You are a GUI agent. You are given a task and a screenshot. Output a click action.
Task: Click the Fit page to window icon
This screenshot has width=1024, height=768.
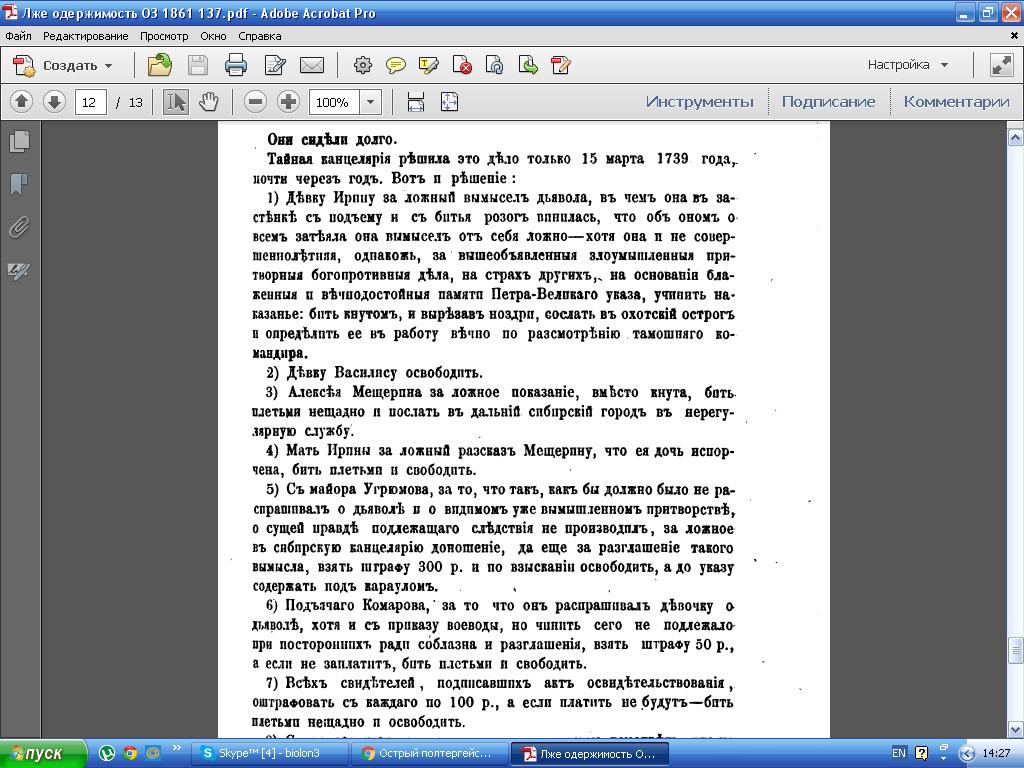click(449, 102)
